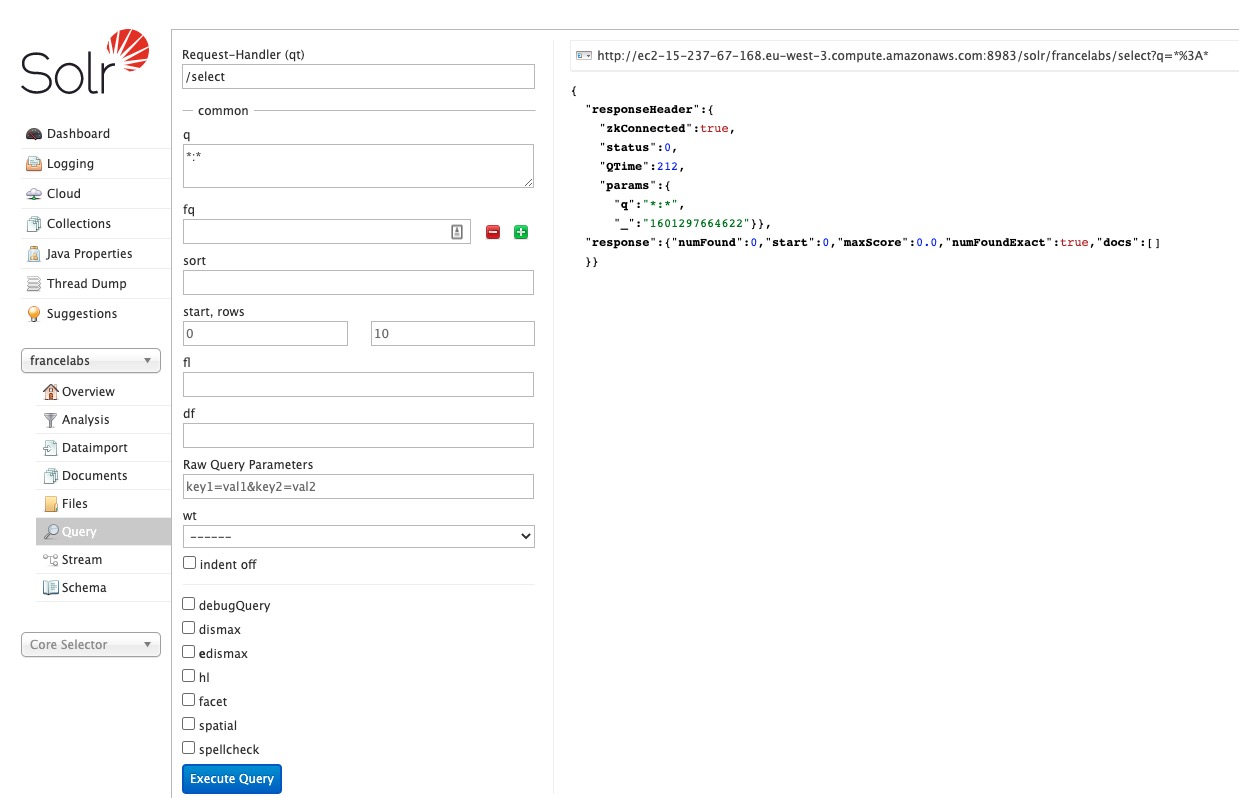
Task: Click the Analysis funnel icon
Action: [x=51, y=420]
